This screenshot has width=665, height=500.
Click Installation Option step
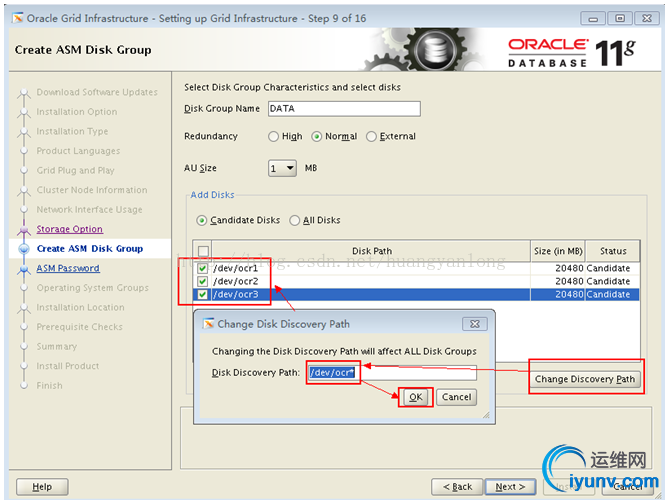pyautogui.click(x=77, y=112)
